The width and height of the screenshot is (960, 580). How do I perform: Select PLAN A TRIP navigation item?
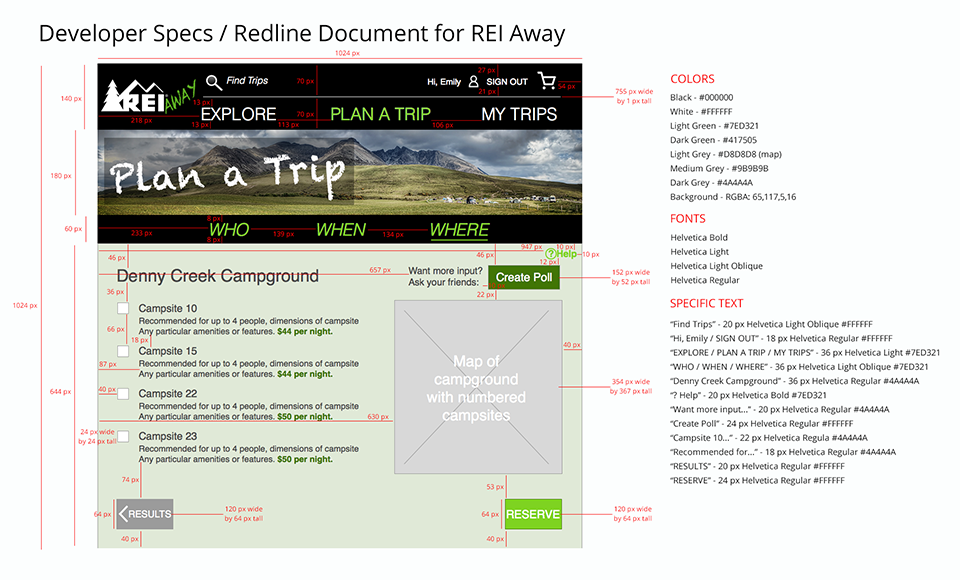(380, 114)
